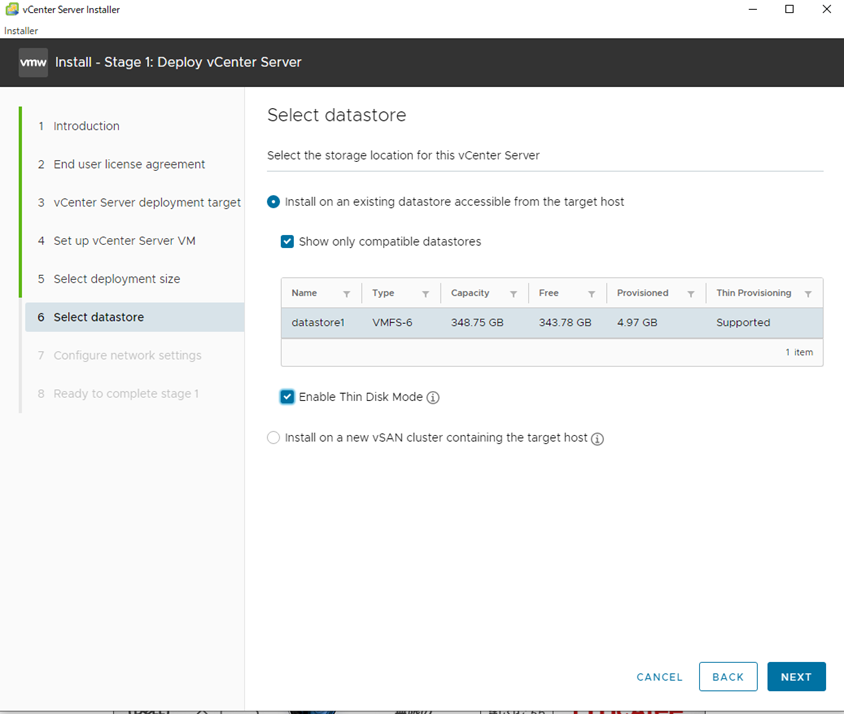This screenshot has height=714, width=844.
Task: Go to step 4 Set up vCenter Server VM
Action: [x=124, y=241]
